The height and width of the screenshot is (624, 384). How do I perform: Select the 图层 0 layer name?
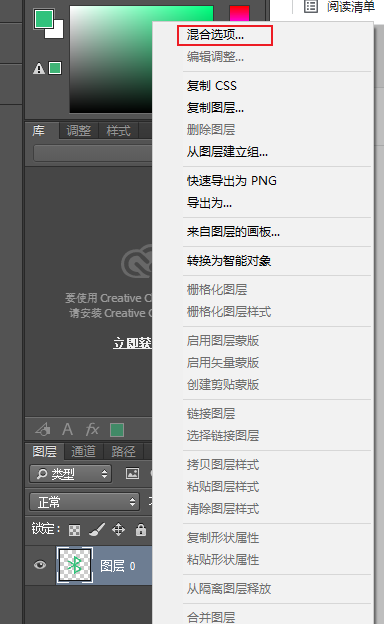point(118,566)
